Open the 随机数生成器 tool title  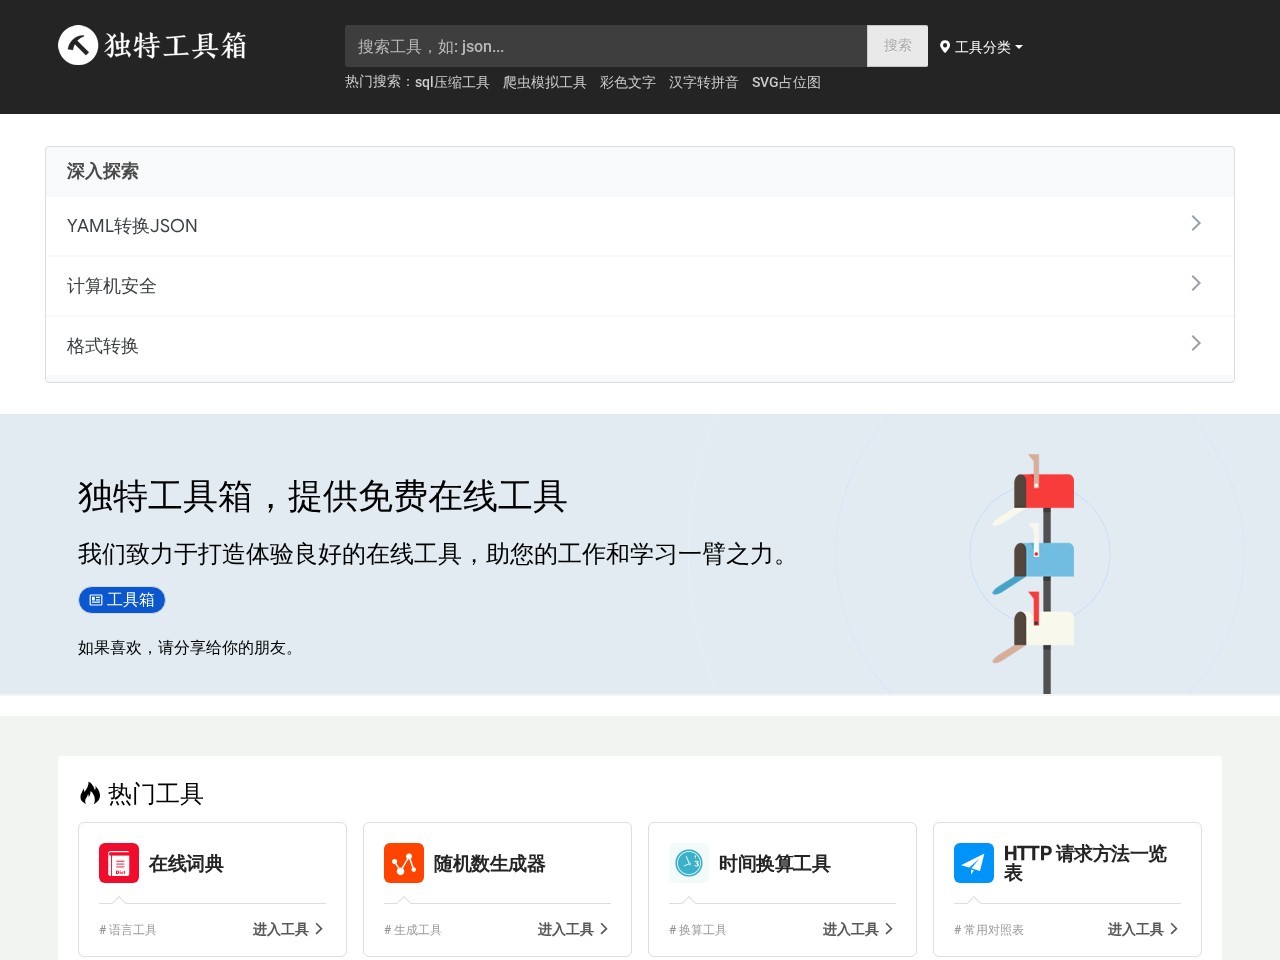click(x=490, y=864)
